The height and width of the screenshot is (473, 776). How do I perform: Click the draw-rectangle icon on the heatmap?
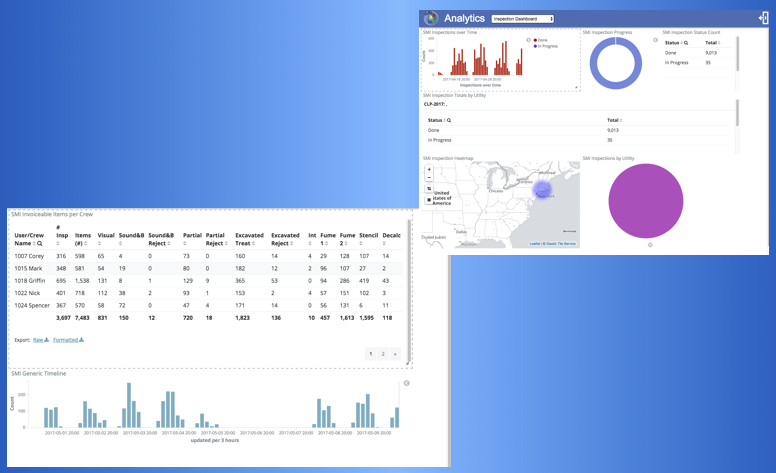(429, 199)
